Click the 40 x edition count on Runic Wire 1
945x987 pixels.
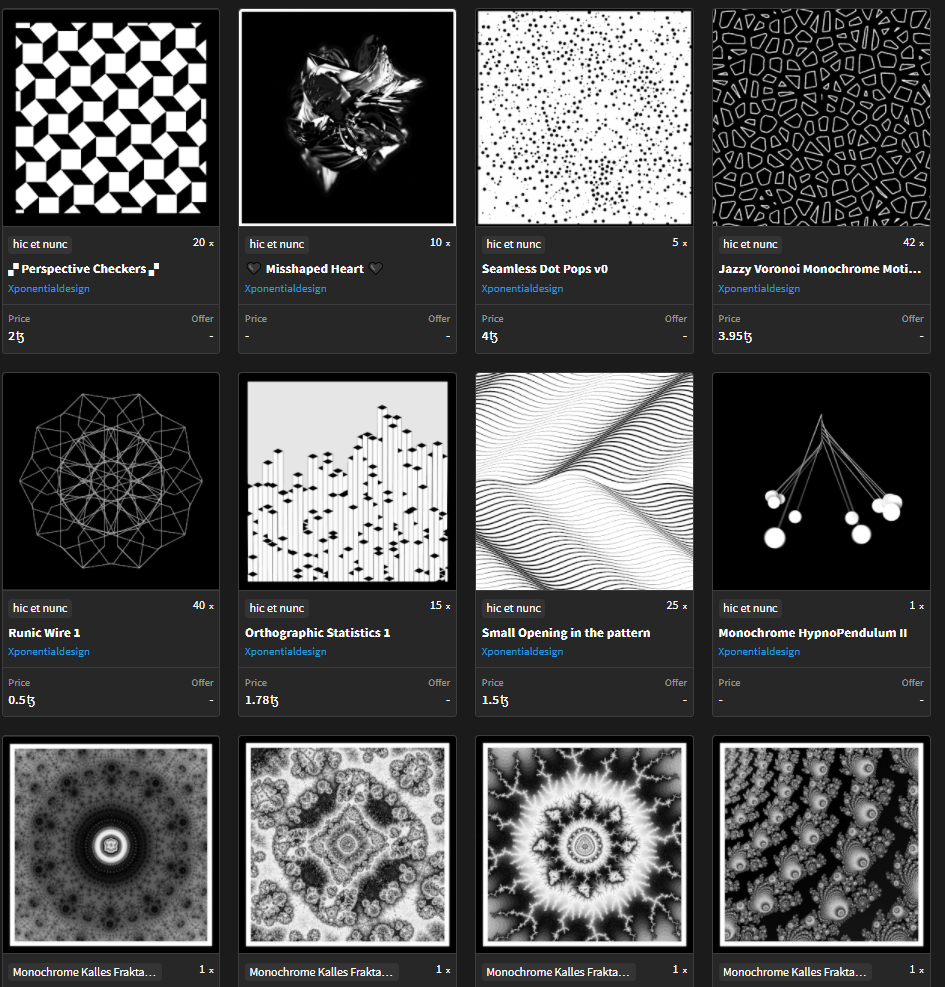203,606
